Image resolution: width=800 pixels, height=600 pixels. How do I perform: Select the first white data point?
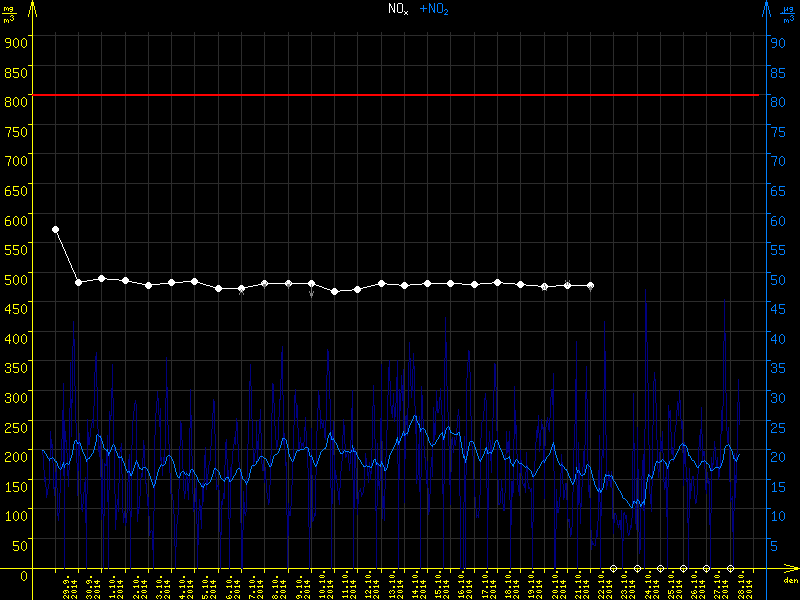[x=55, y=229]
